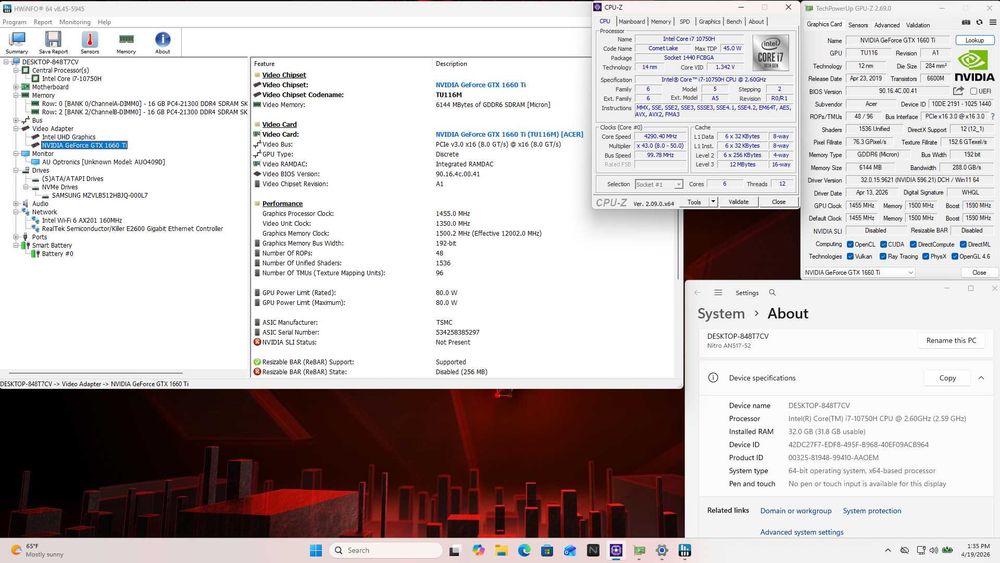Screen dimensions: 1000x563
Task: Expand the Motherboard tree node in HWiNFO
Action: click(x=16, y=87)
